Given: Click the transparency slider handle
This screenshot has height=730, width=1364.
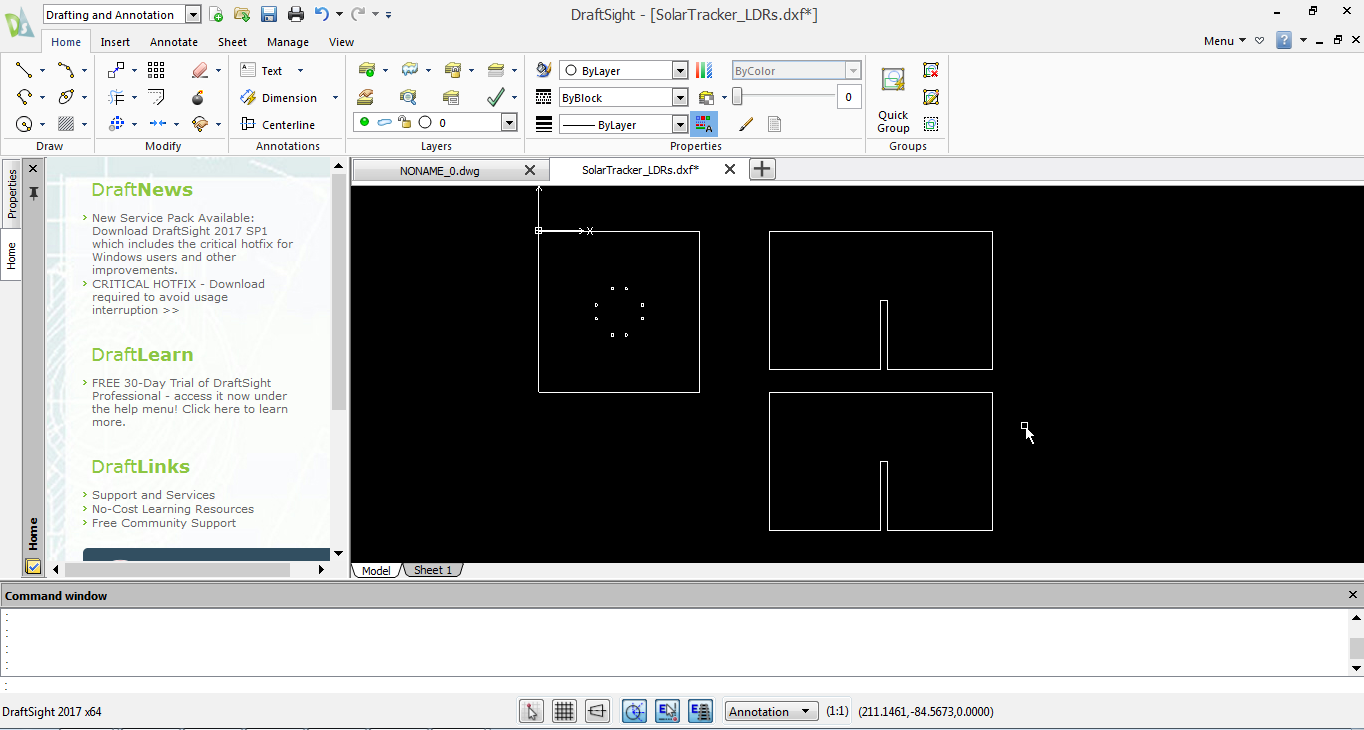Looking at the screenshot, I should click(x=737, y=96).
